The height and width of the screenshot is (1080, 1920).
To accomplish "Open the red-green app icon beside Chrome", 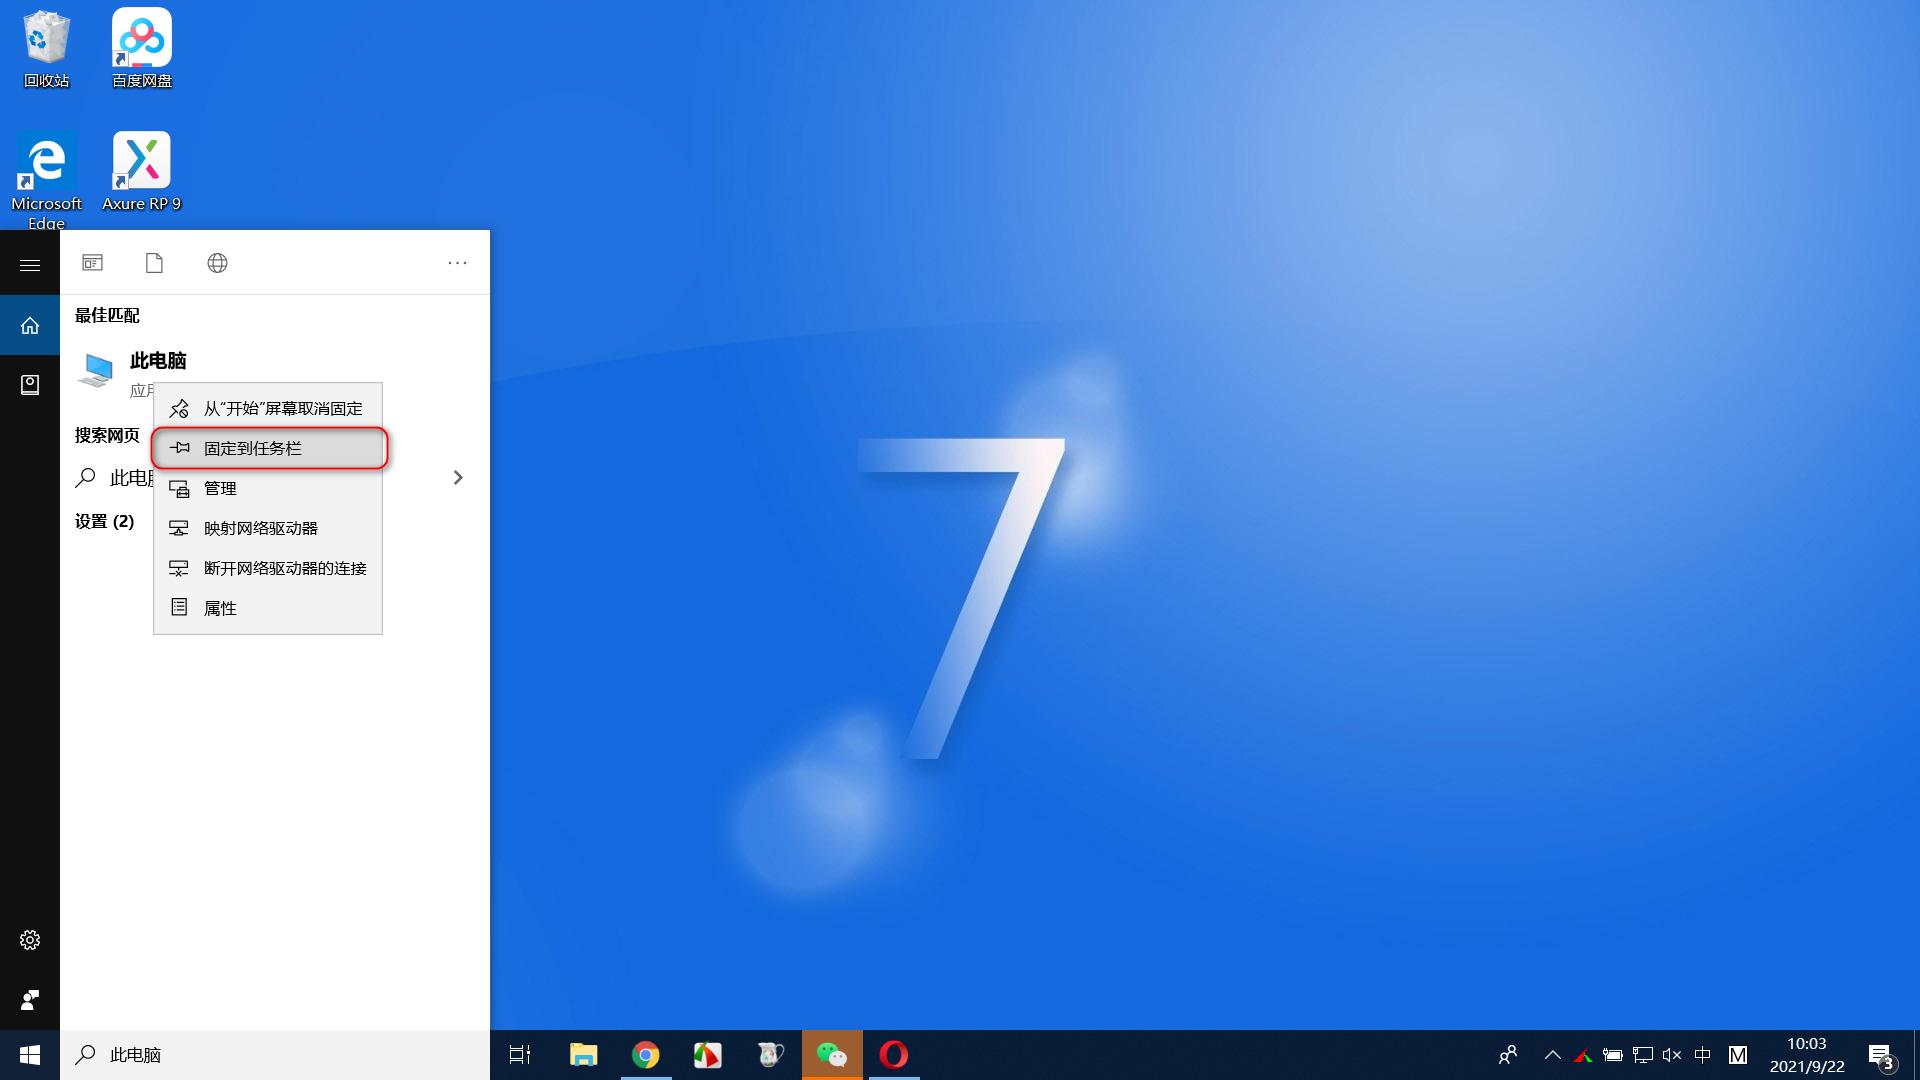I will point(707,1055).
